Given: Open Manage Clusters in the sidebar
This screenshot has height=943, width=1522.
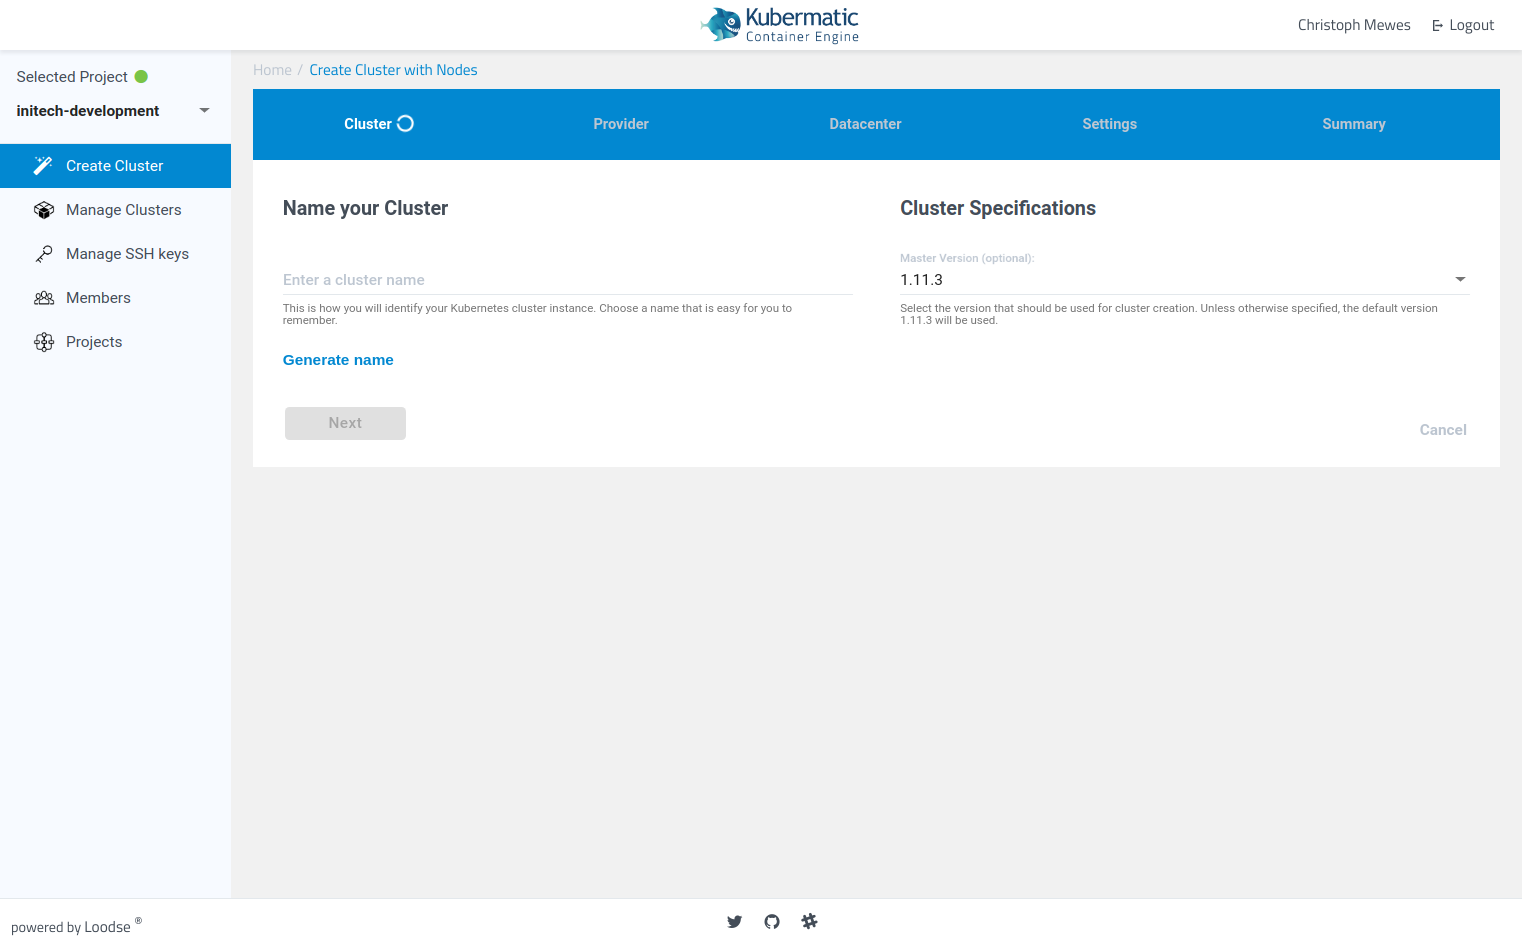Looking at the screenshot, I should (x=115, y=210).
